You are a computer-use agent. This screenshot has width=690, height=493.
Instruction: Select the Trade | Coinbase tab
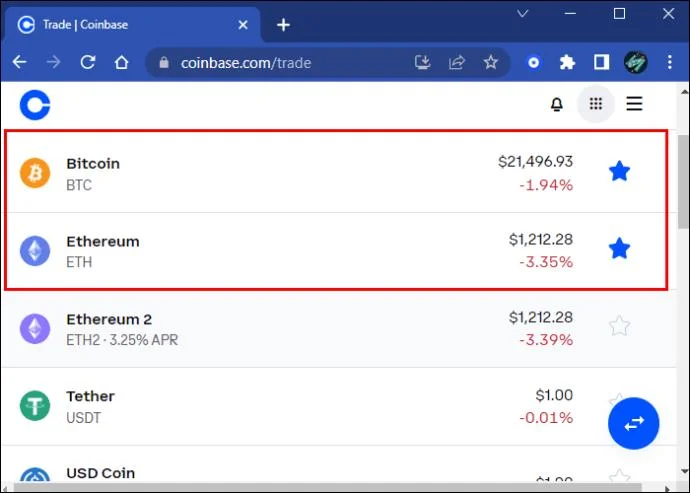132,25
